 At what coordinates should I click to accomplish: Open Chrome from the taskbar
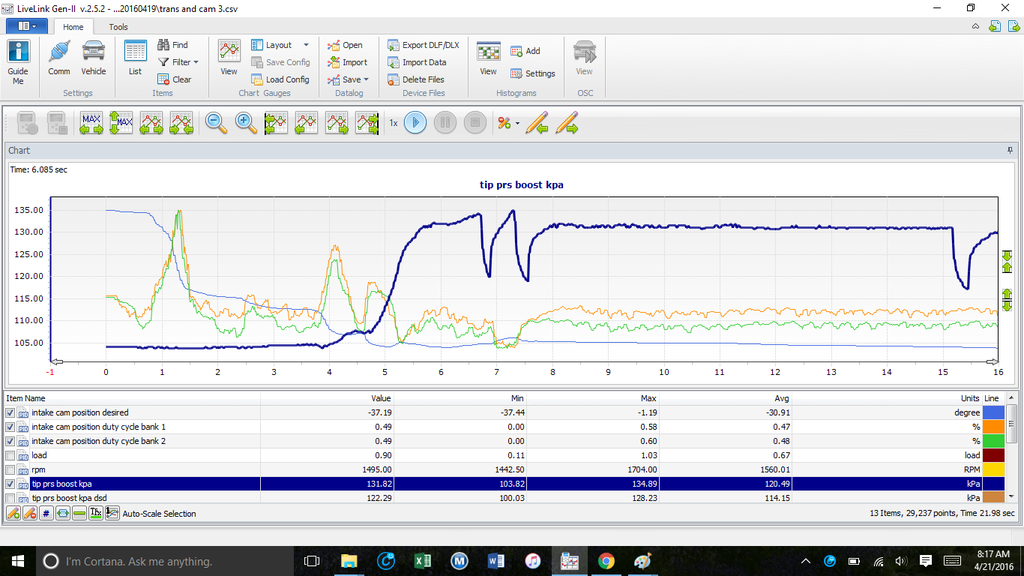tap(606, 561)
